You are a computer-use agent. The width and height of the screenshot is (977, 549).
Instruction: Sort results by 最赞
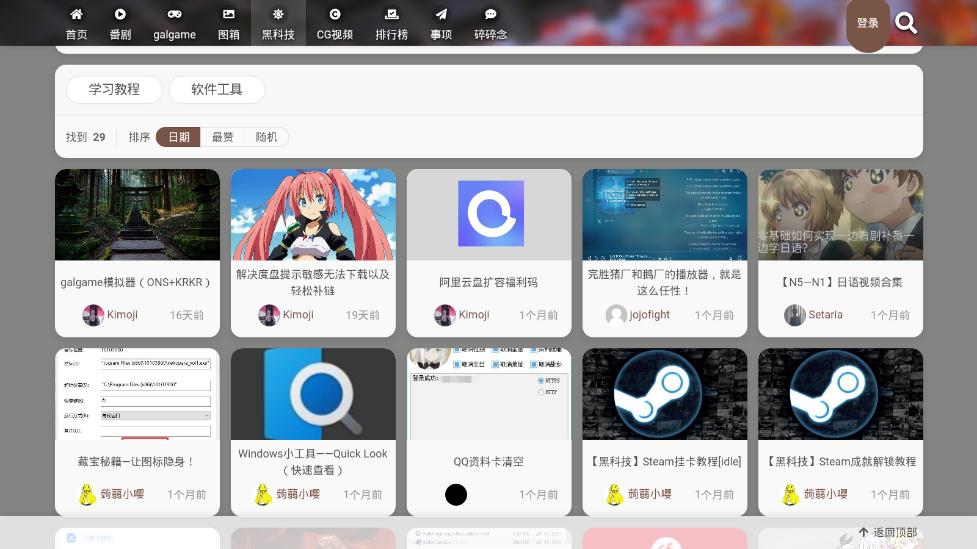[222, 137]
